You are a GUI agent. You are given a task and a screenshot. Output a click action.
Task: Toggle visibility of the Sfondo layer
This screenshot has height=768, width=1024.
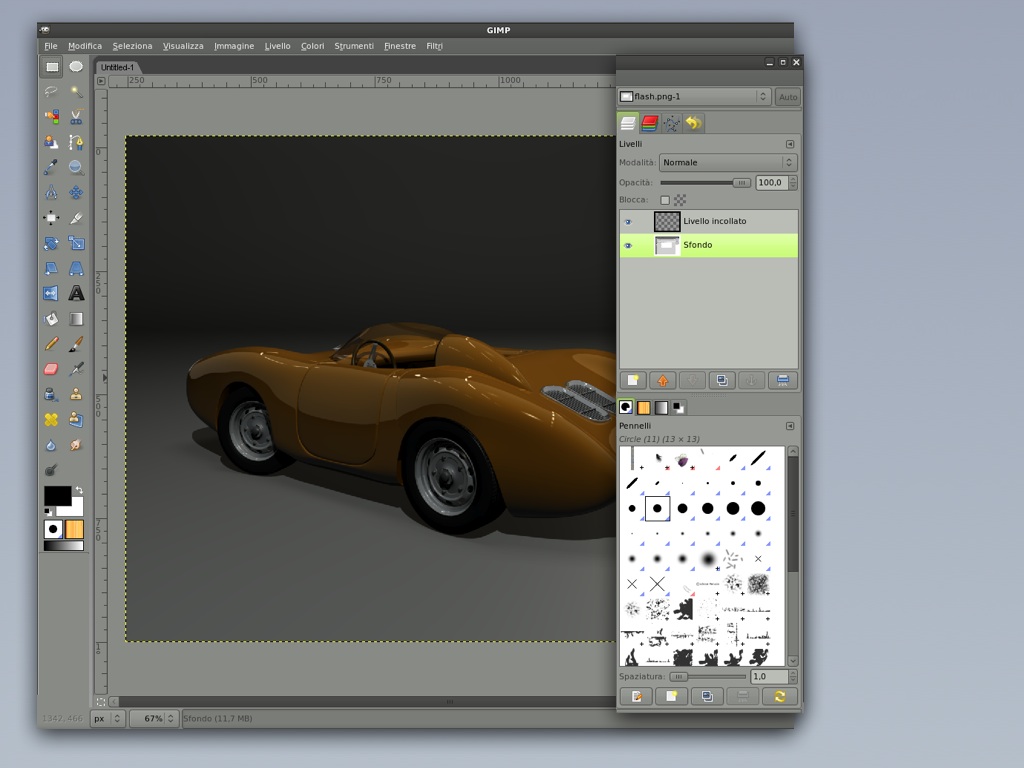pyautogui.click(x=628, y=246)
